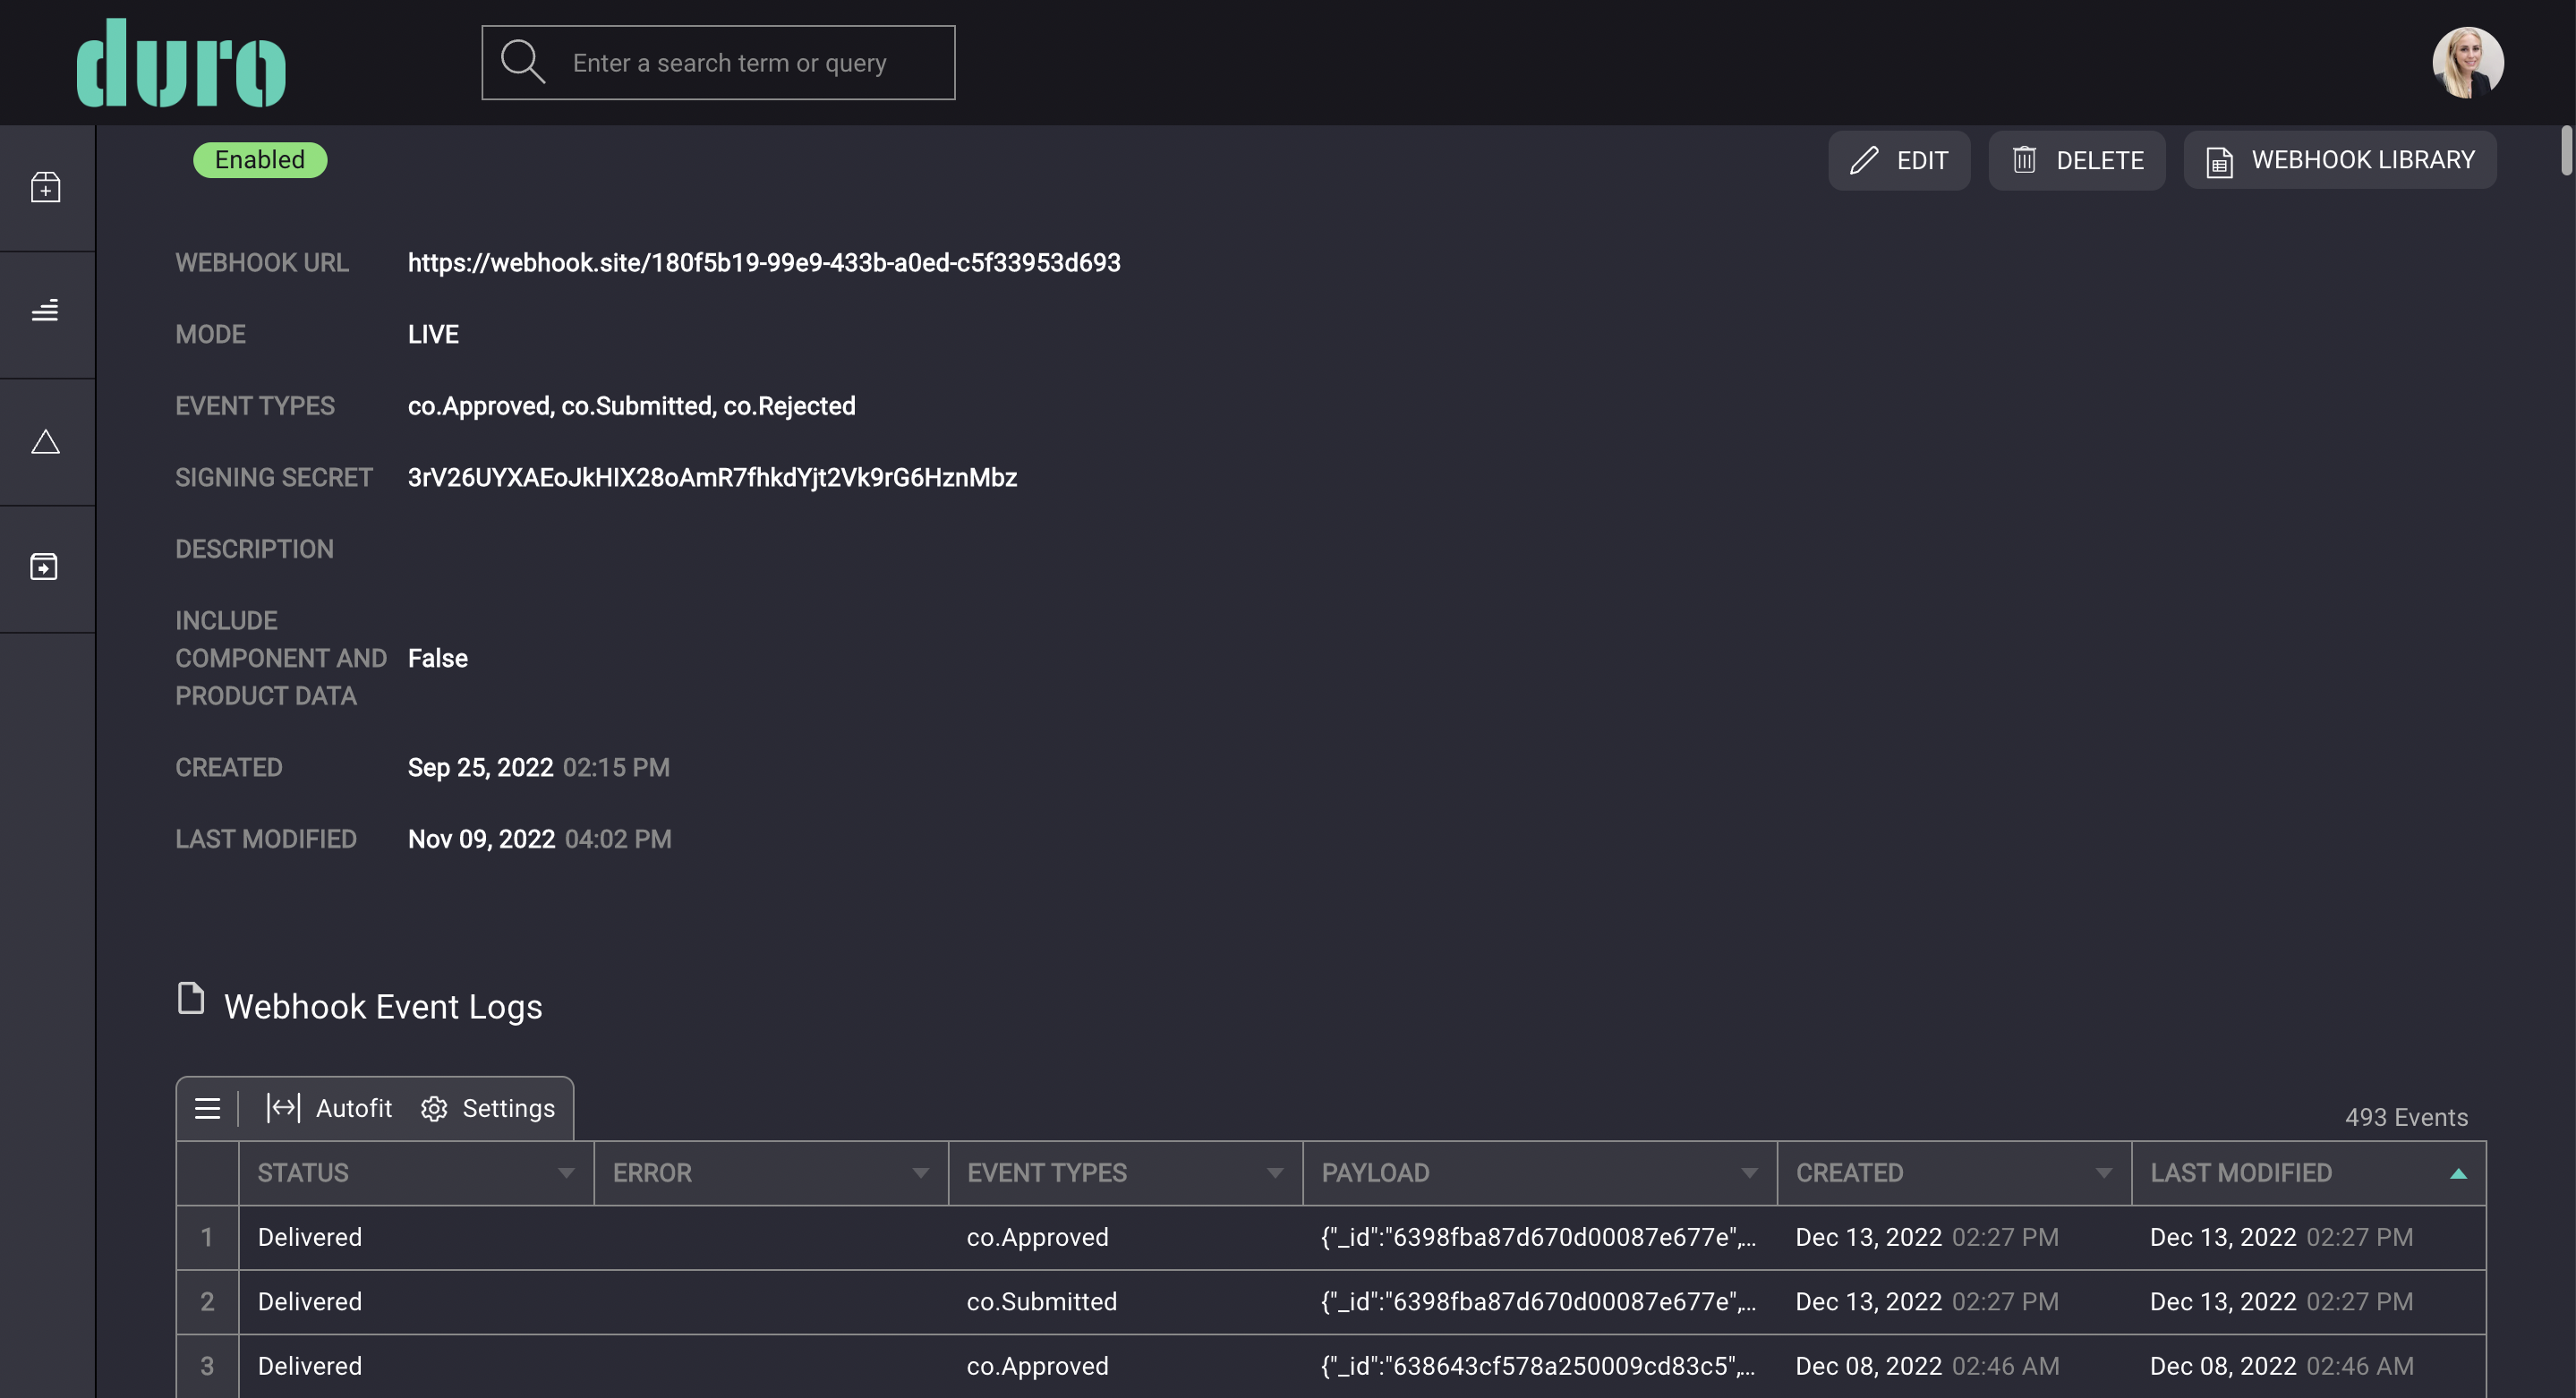Open the export icon in the sidebar
Screen dimensions: 2576x1398
point(46,567)
